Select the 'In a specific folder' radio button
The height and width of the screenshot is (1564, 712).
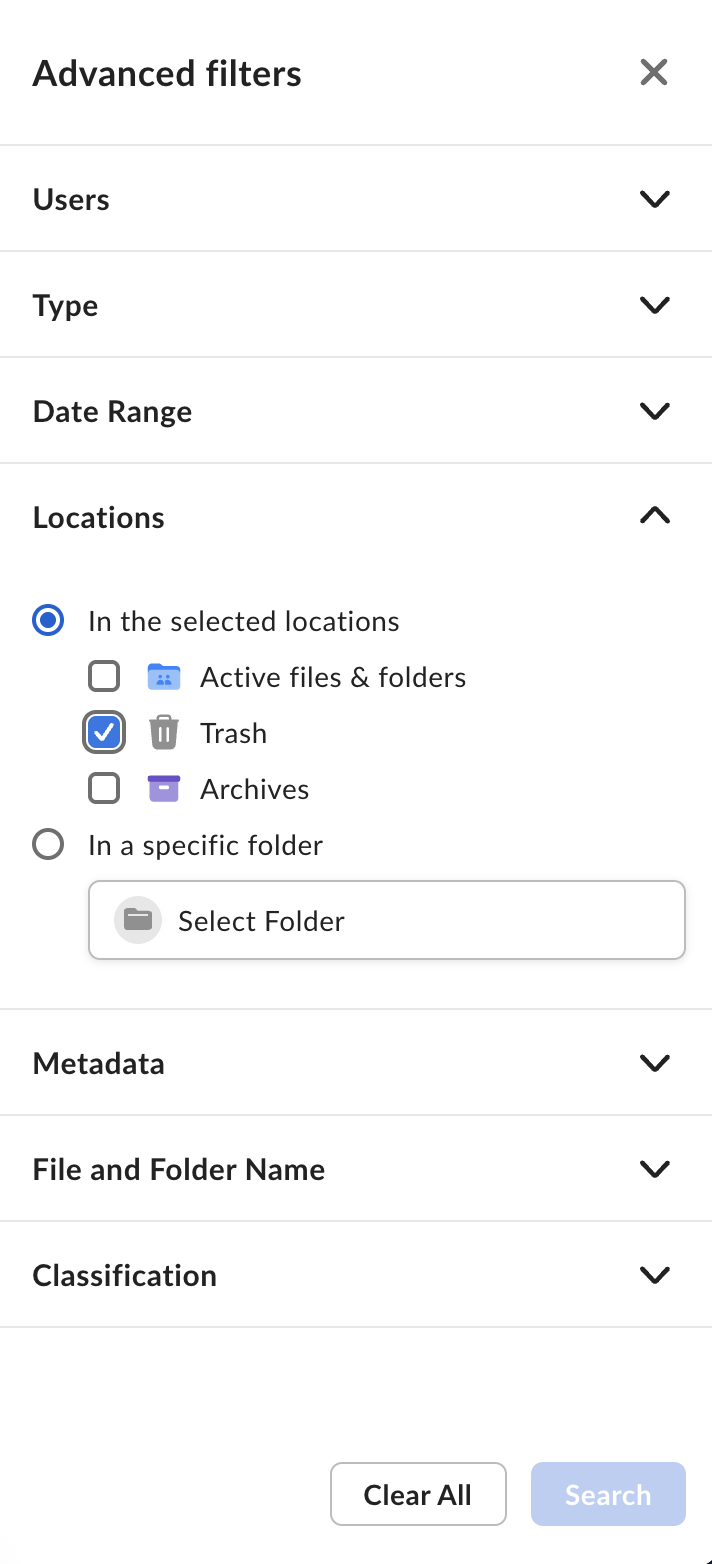tap(48, 845)
